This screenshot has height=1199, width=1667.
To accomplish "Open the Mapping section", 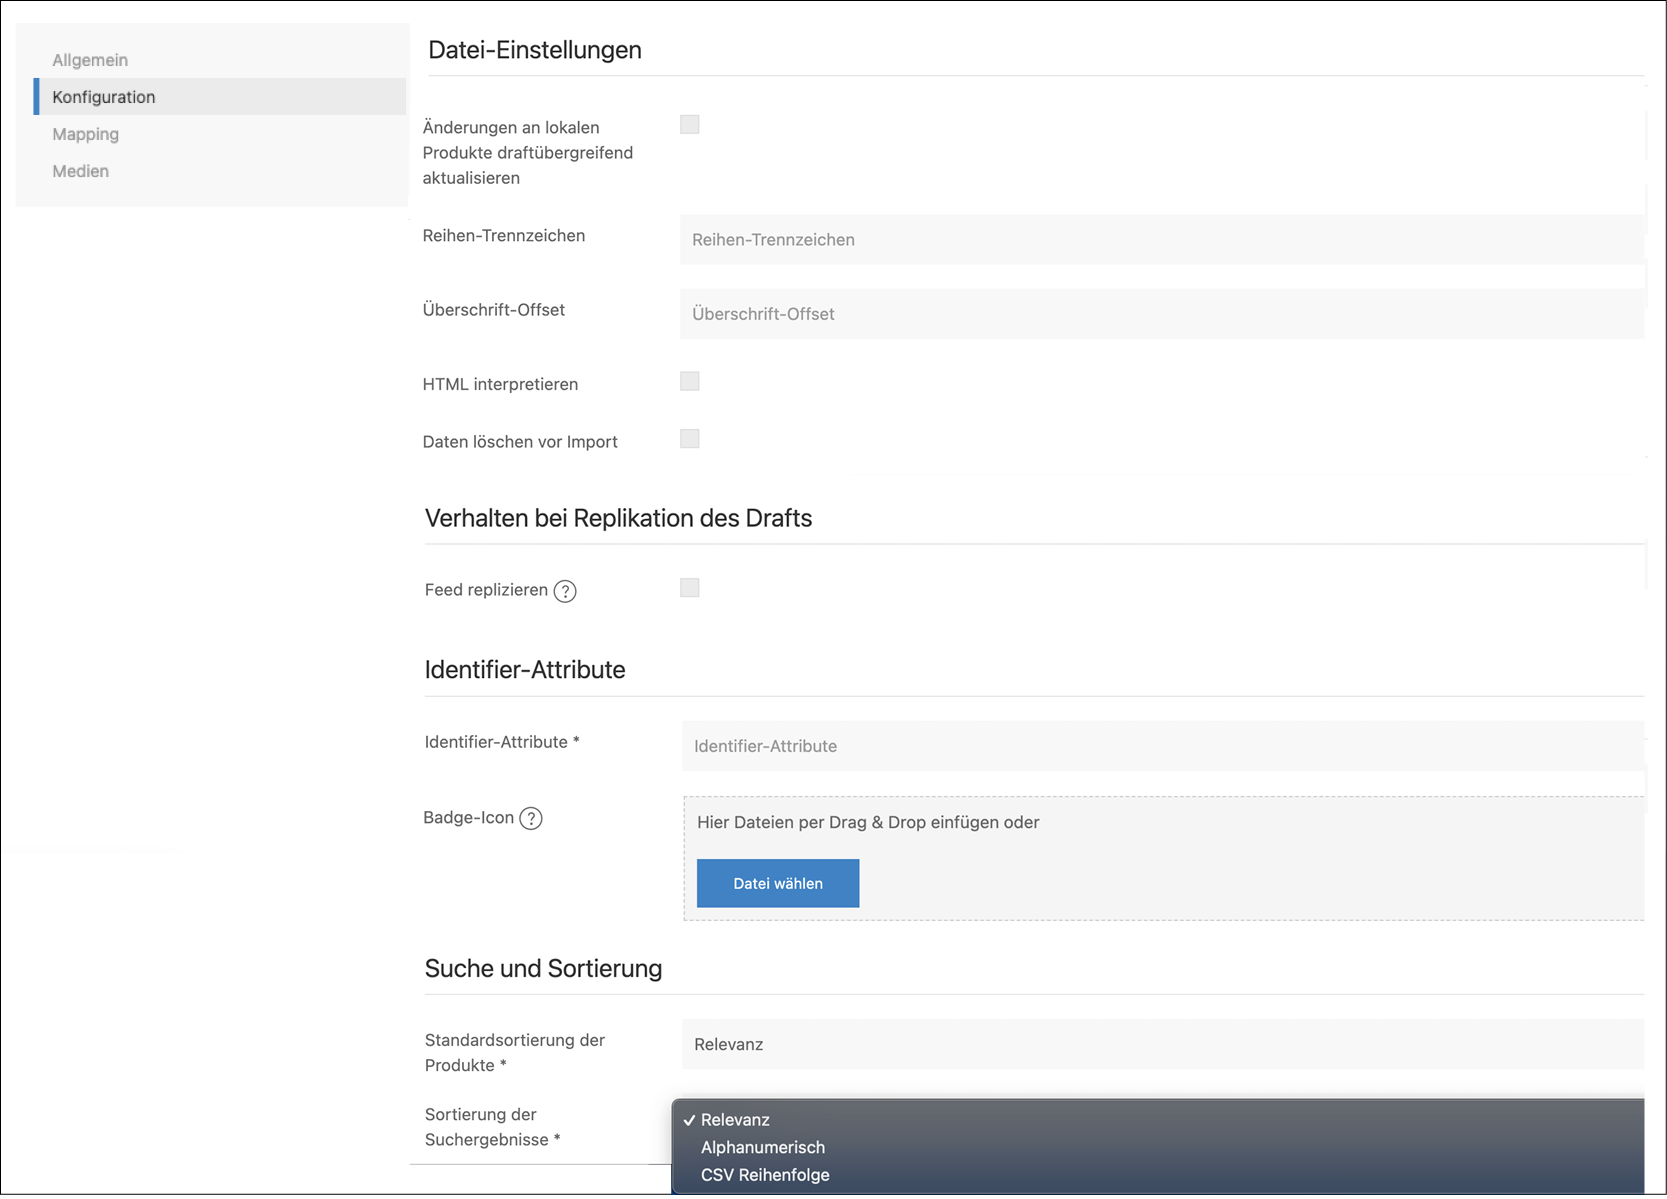I will pyautogui.click(x=85, y=134).
